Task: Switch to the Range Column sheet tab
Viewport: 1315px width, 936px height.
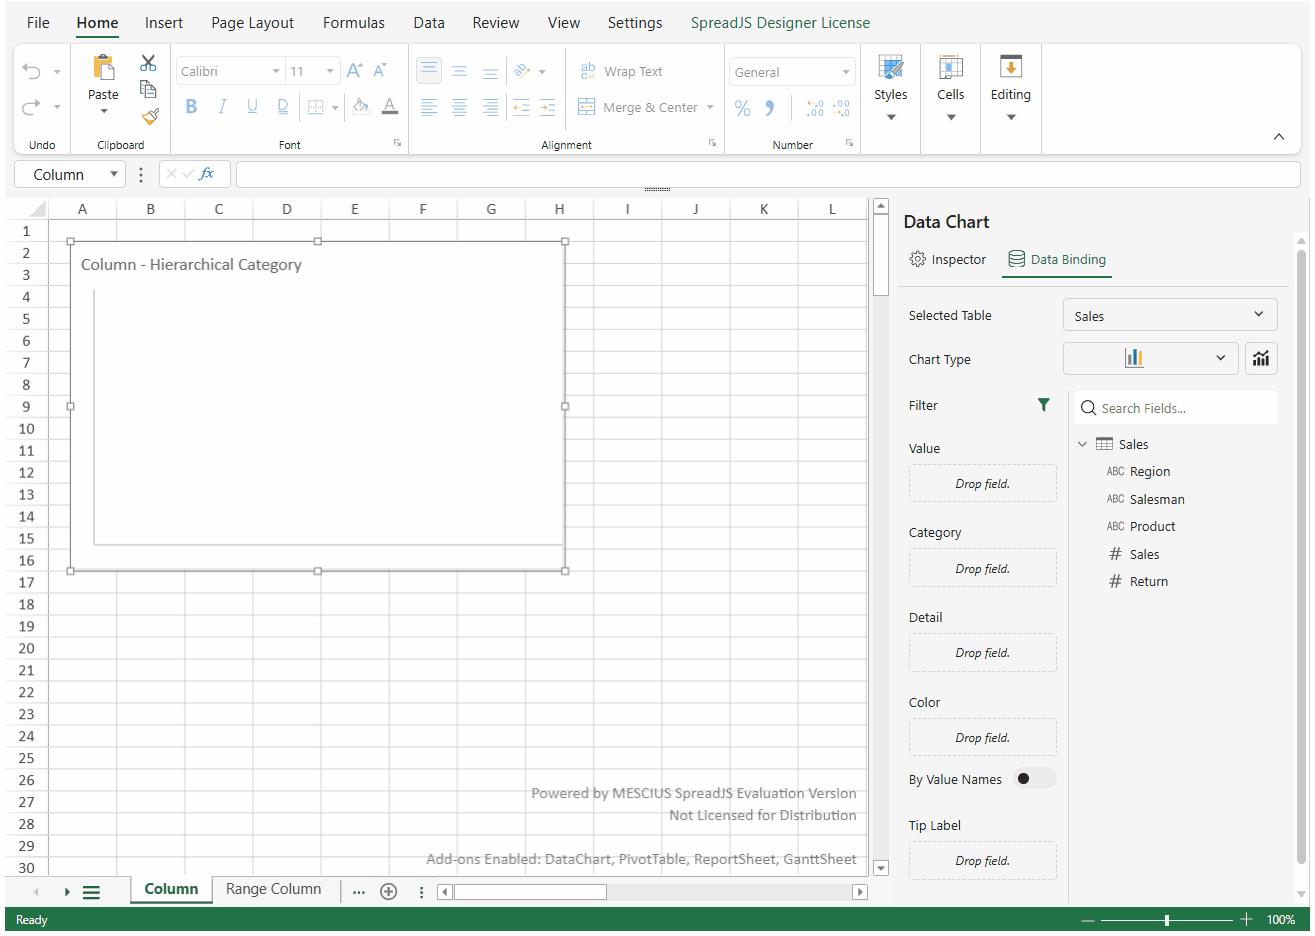Action: [273, 889]
